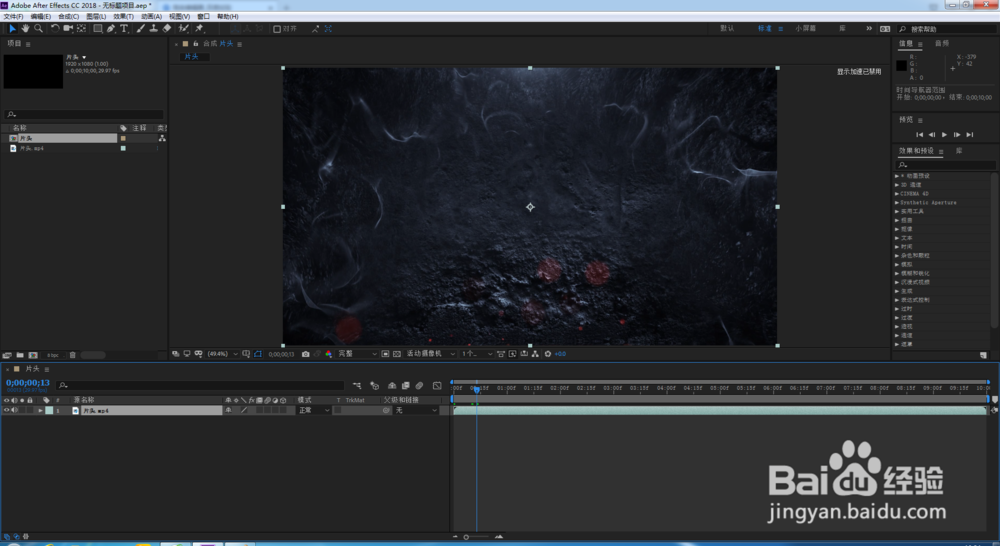This screenshot has height=546, width=1000.
Task: Enable the 对齐 snapping checkbox
Action: 277,29
